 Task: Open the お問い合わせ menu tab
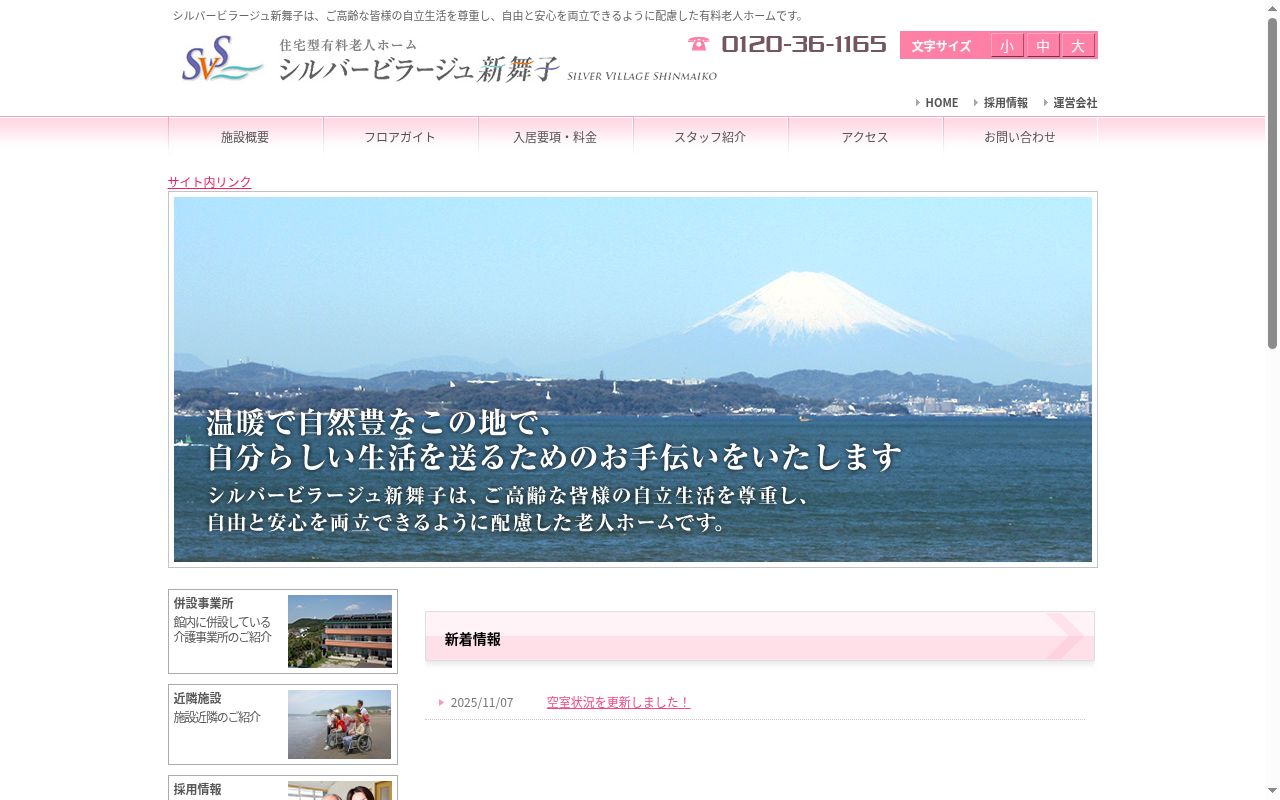click(x=1020, y=137)
